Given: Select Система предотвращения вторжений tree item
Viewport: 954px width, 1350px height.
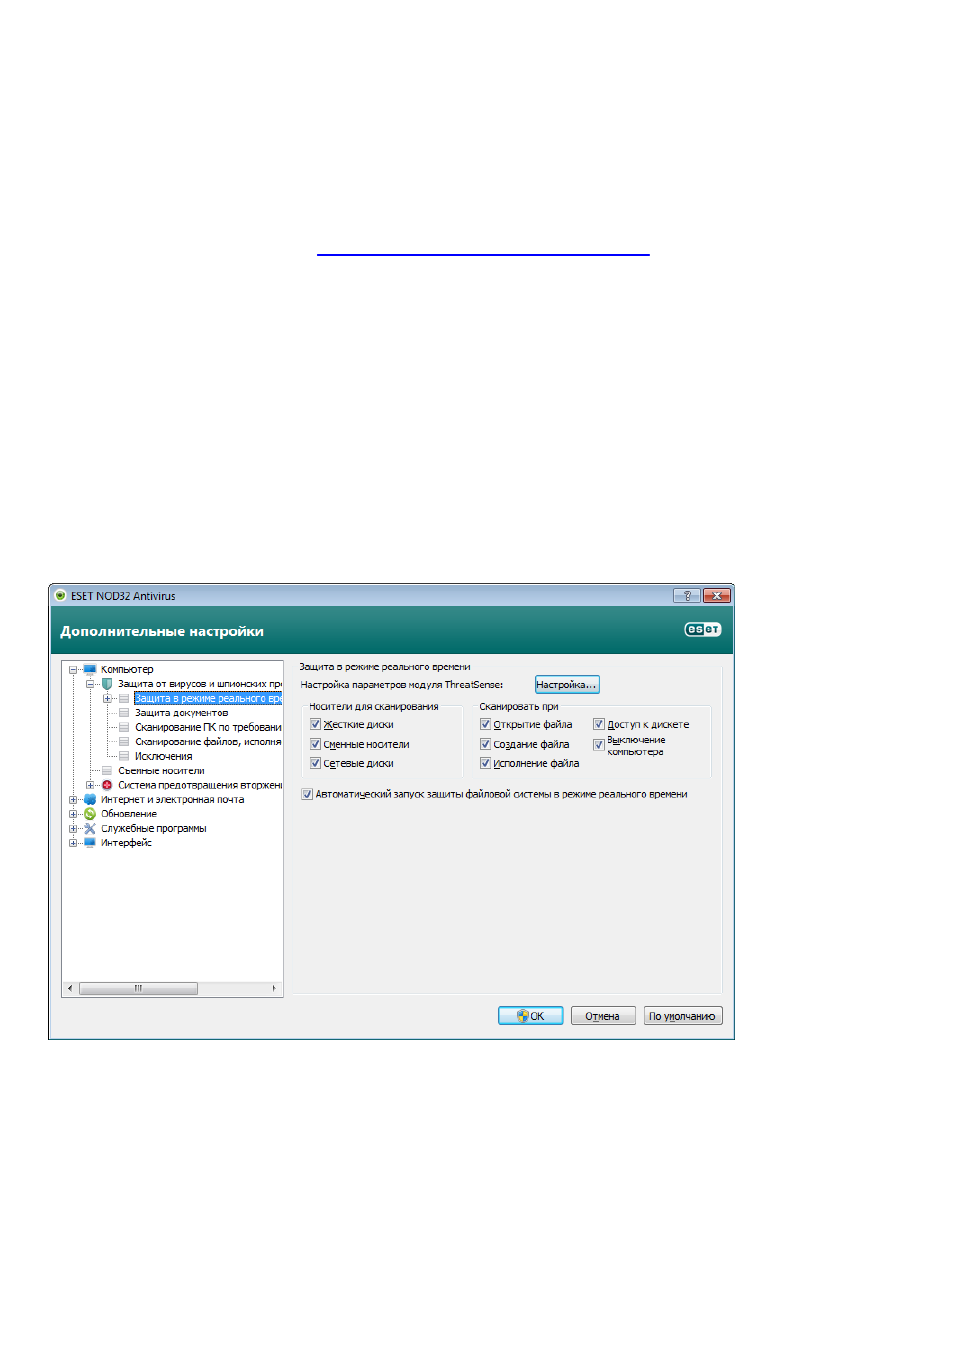Looking at the screenshot, I should (200, 785).
